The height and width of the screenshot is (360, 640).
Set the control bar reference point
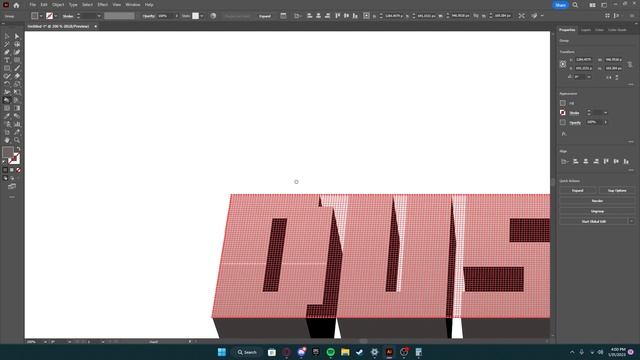click(366, 16)
